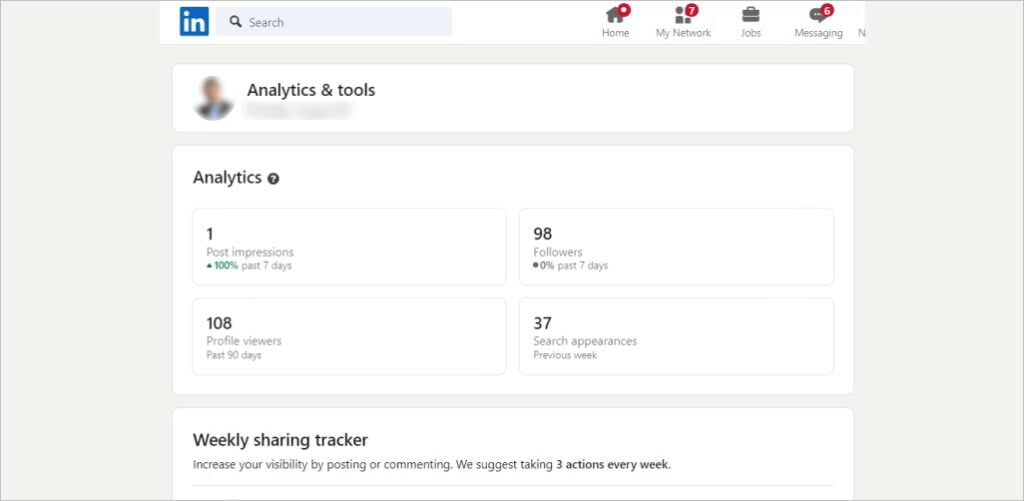The width and height of the screenshot is (1024, 501).
Task: Open the Followers analytics card
Action: tap(677, 247)
